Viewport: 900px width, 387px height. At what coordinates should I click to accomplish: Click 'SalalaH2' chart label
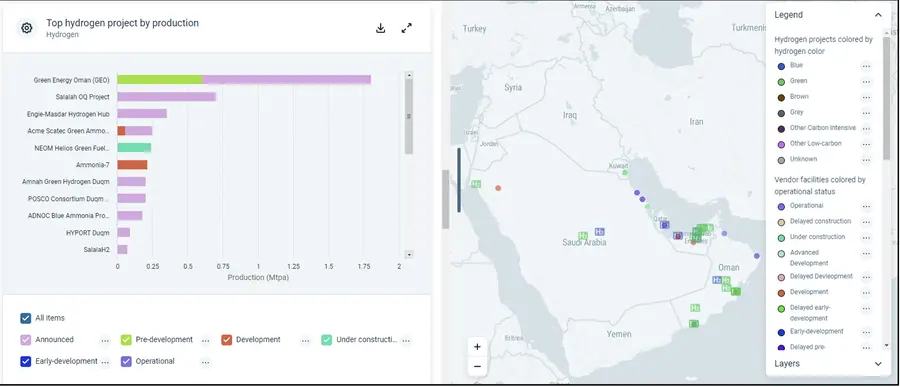pyautogui.click(x=96, y=250)
